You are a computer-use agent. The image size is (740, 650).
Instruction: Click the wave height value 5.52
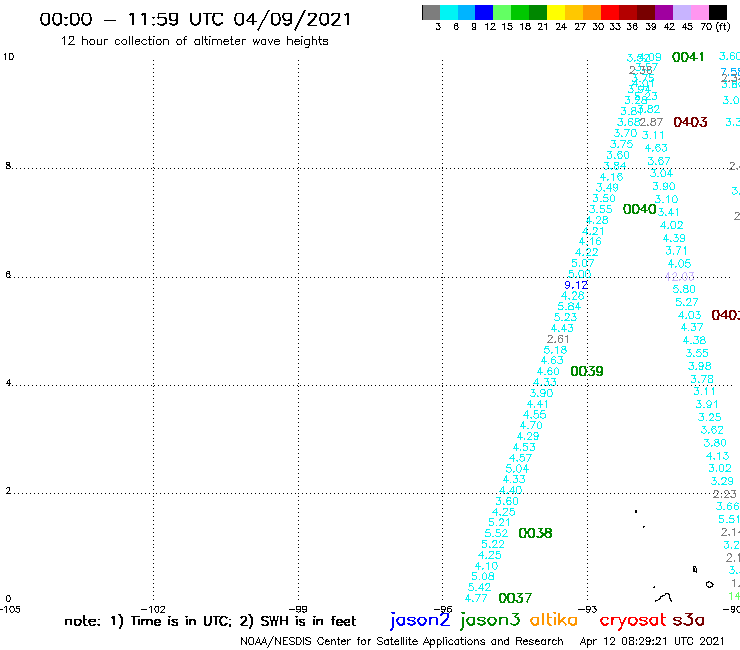(x=496, y=533)
